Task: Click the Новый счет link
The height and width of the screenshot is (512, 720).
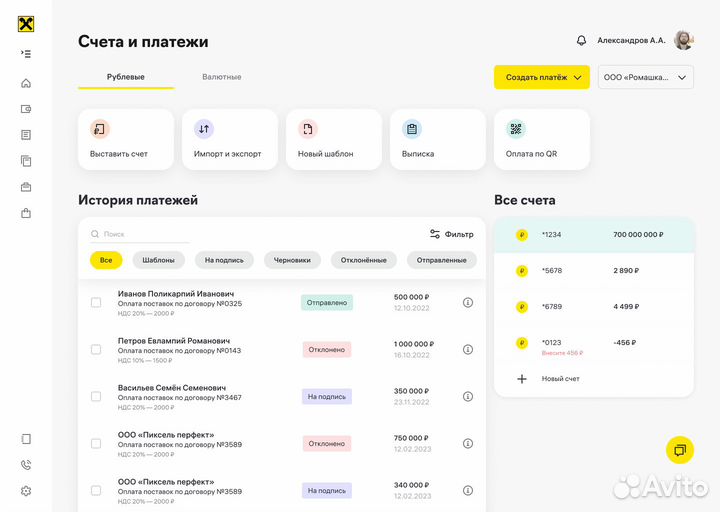Action: tap(560, 379)
